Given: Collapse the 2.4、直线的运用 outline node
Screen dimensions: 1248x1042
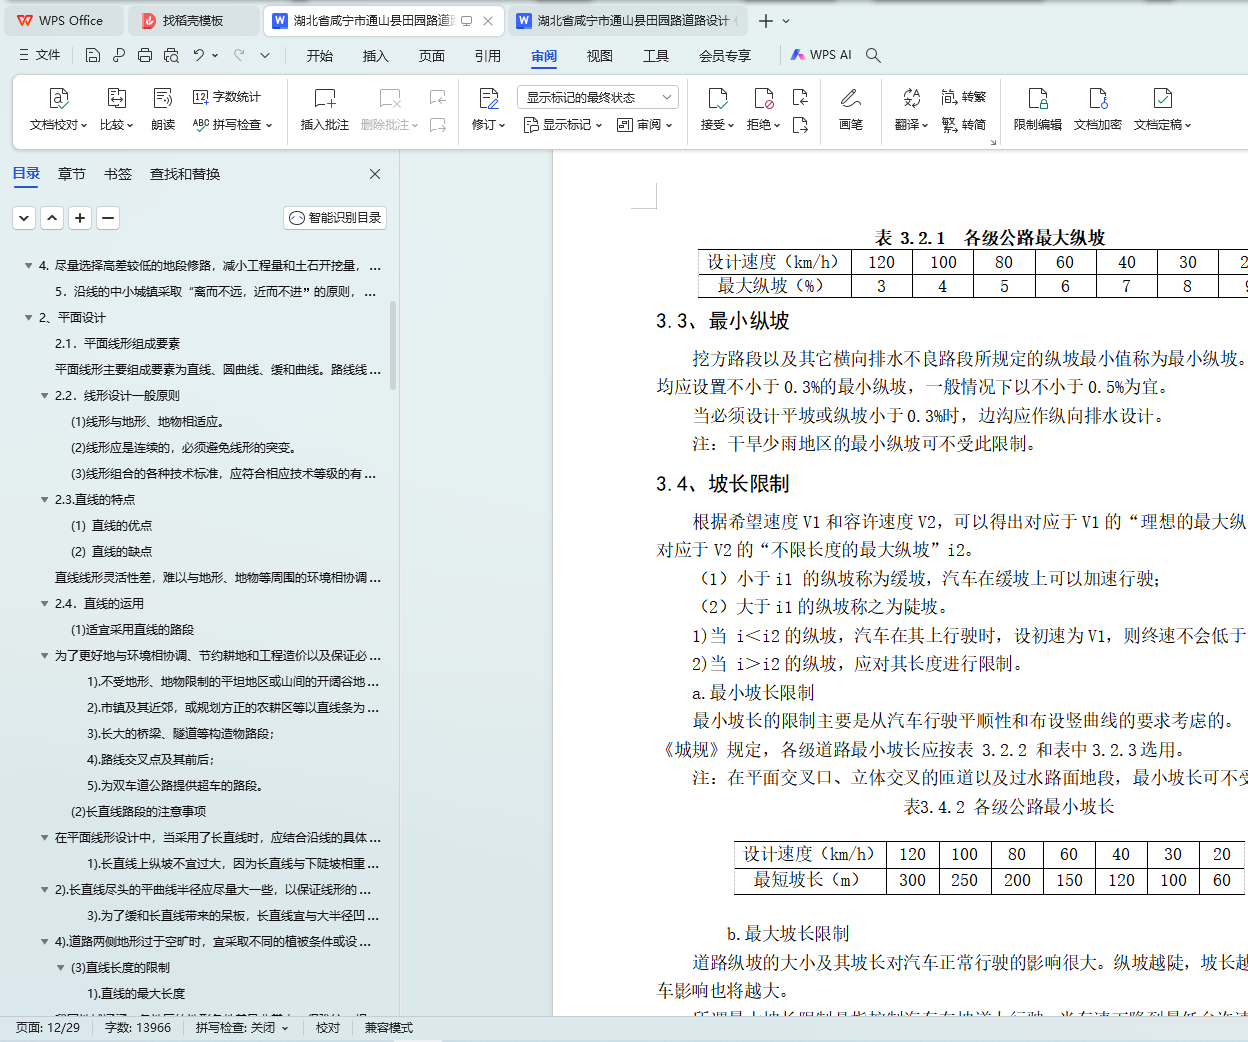Looking at the screenshot, I should pyautogui.click(x=44, y=604).
